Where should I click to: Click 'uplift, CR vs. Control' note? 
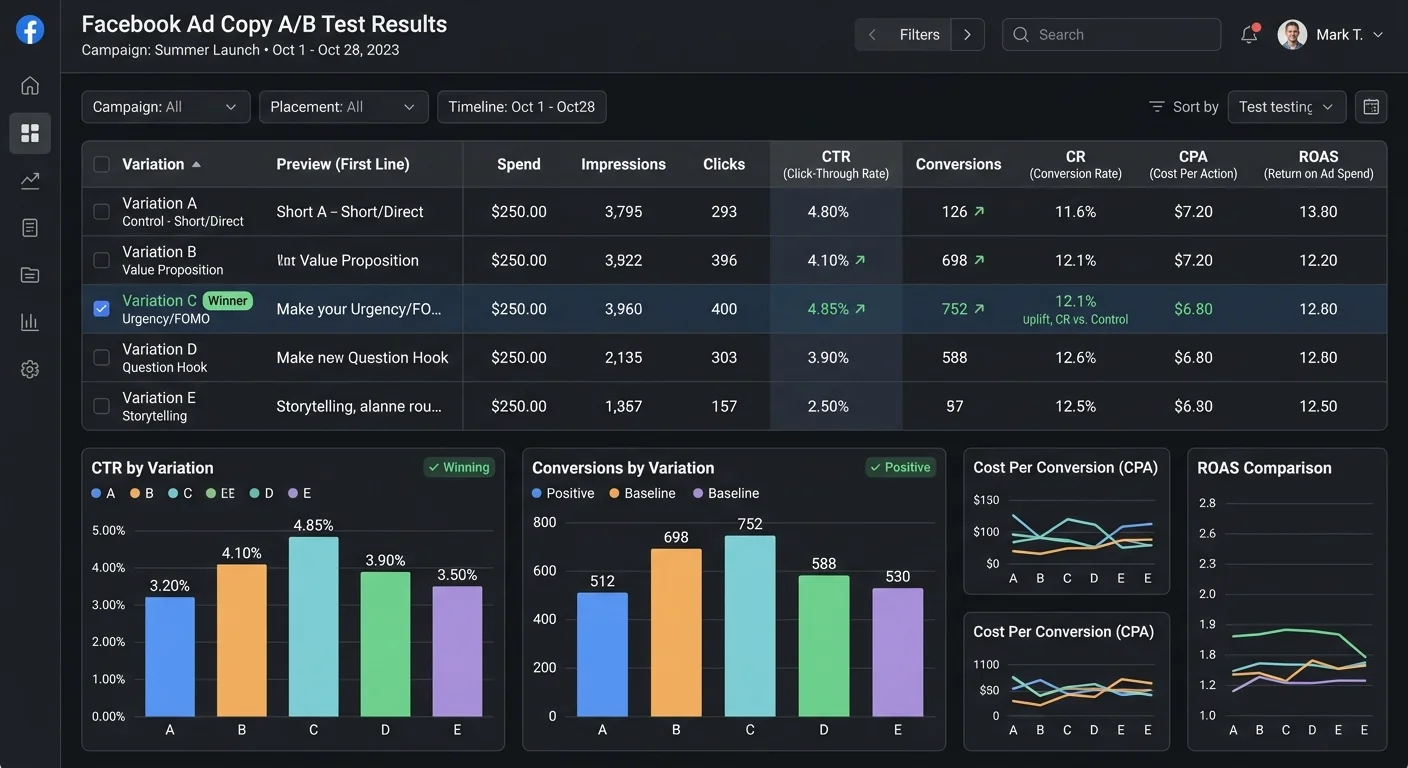point(1075,320)
